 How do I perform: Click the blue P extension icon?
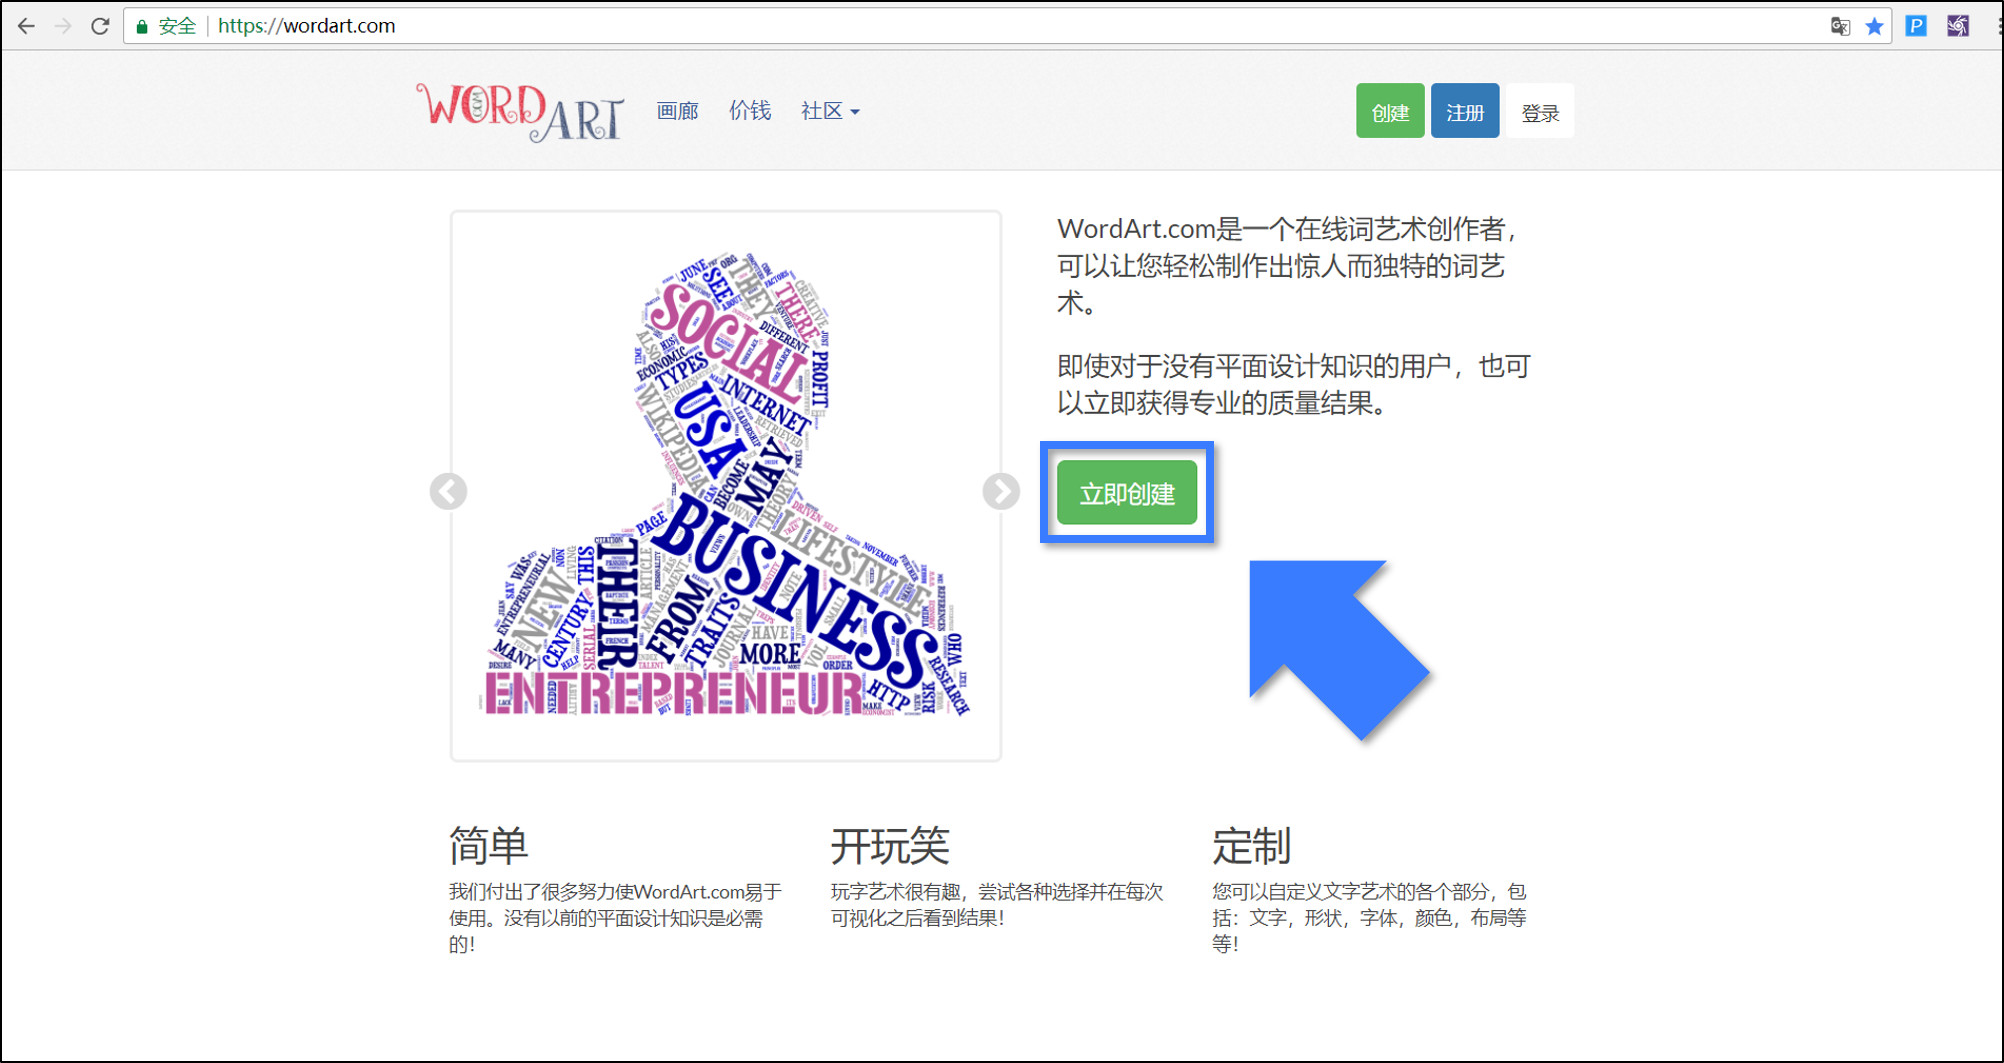pos(1915,26)
